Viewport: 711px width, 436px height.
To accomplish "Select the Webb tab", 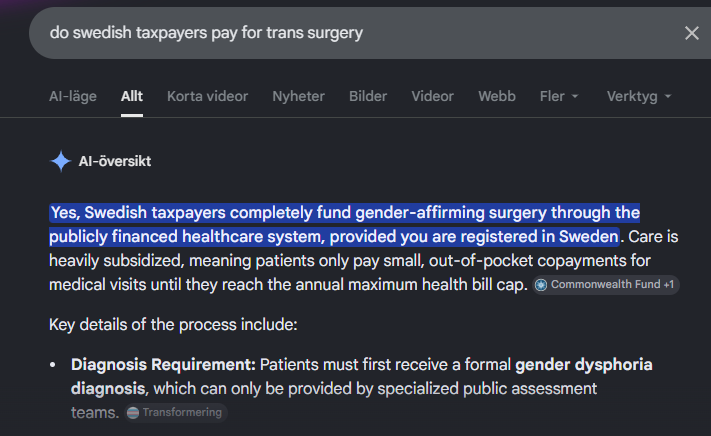I will point(497,96).
